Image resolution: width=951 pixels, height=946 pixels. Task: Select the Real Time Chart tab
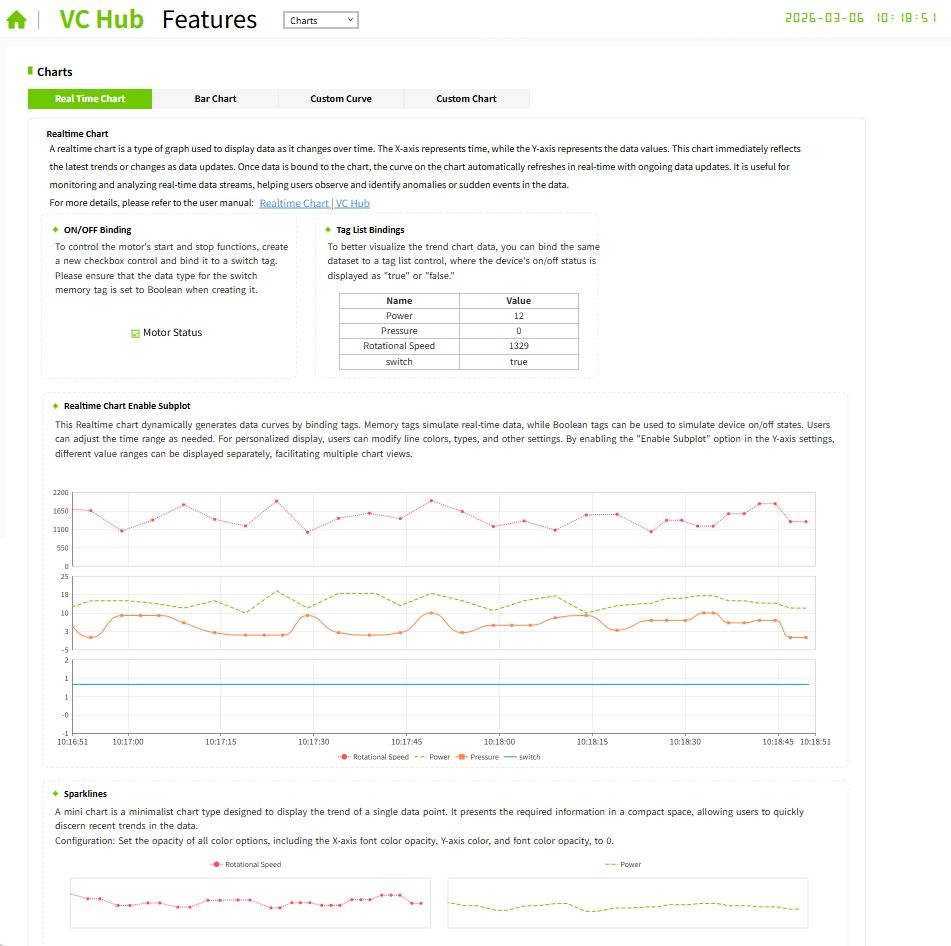tap(90, 99)
